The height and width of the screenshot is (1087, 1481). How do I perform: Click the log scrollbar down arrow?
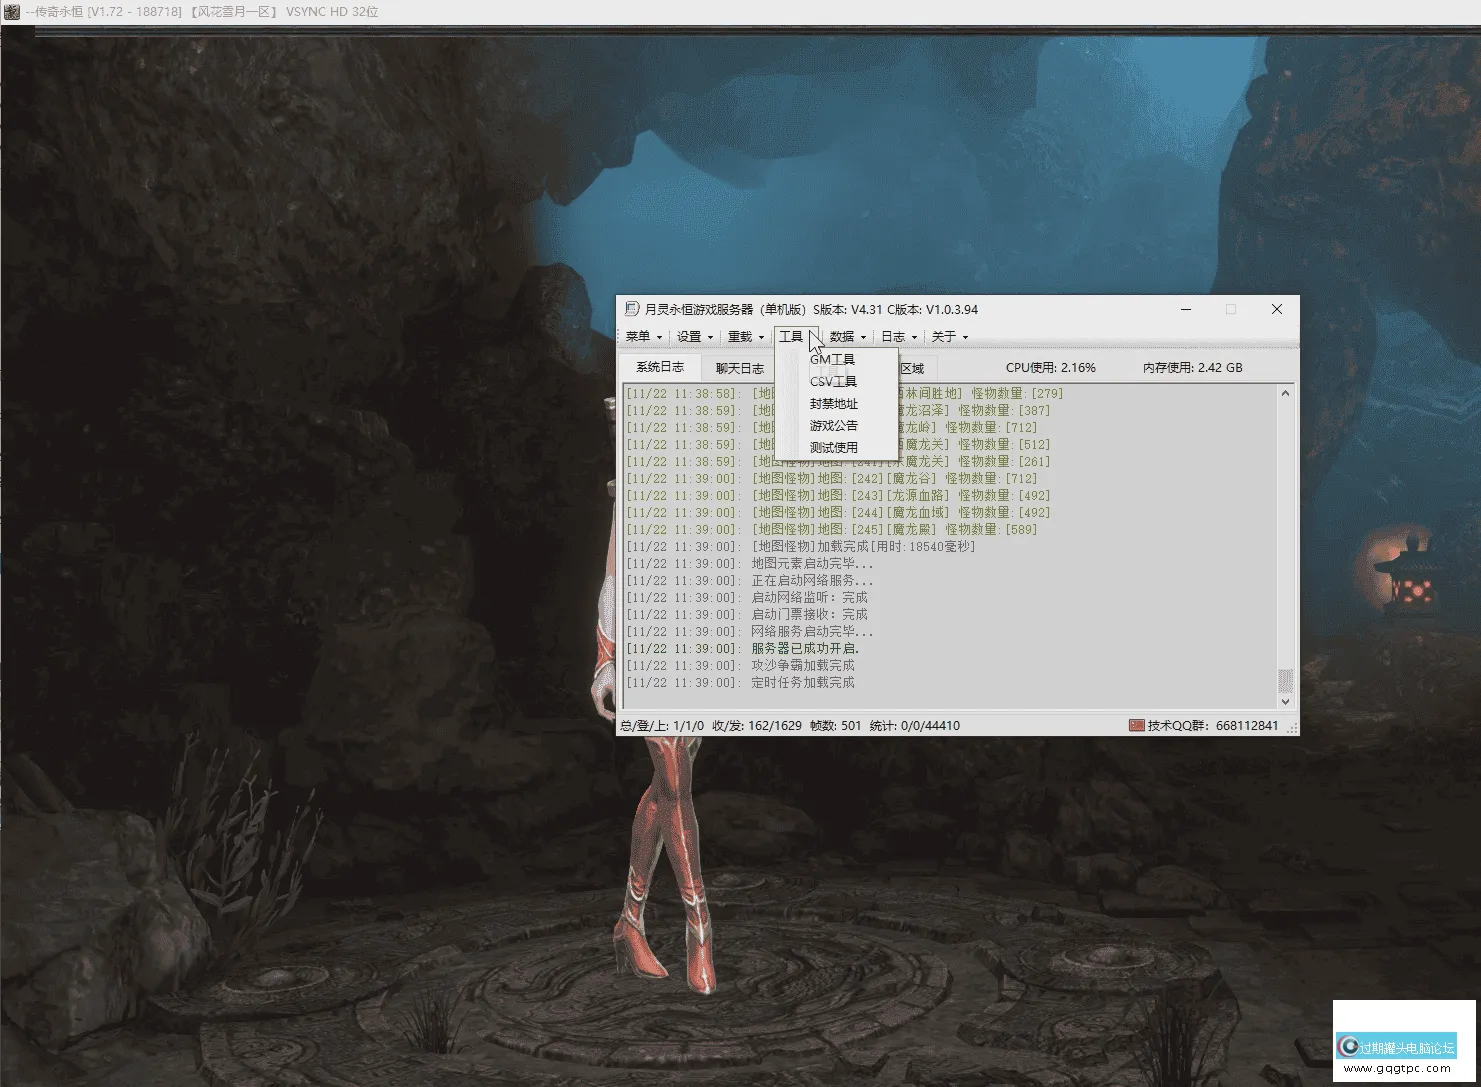click(1285, 702)
